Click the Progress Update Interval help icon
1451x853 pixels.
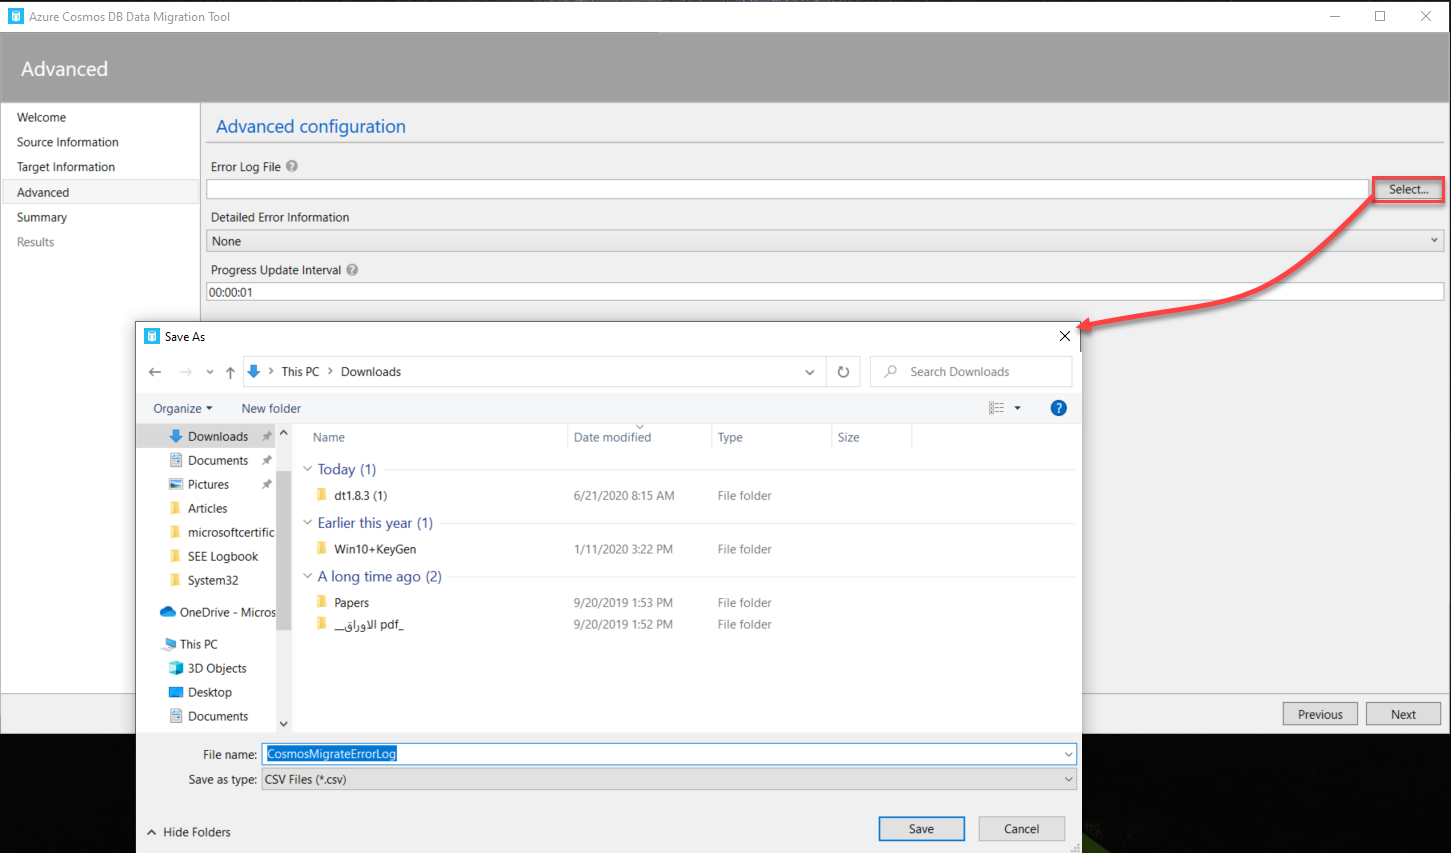tap(352, 269)
